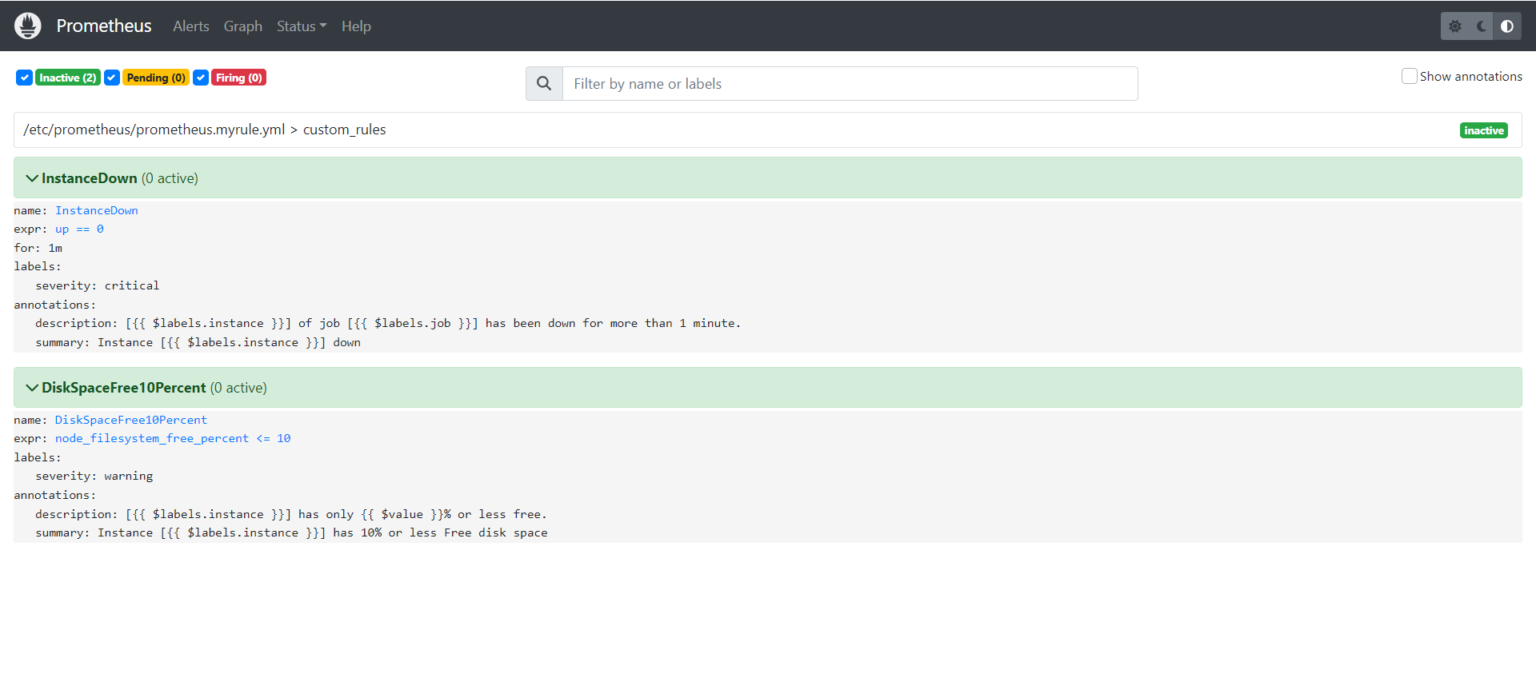Click the green Inactive (2) filter badge
This screenshot has height=682, width=1536.
(67, 77)
